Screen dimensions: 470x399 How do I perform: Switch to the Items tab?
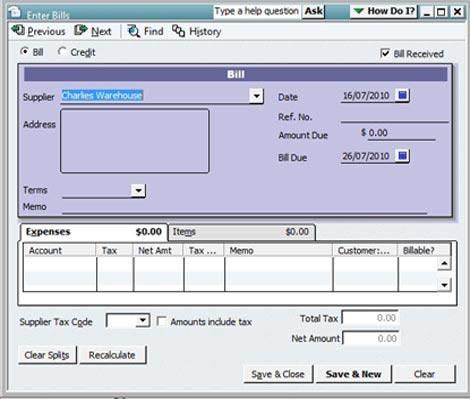click(x=241, y=232)
